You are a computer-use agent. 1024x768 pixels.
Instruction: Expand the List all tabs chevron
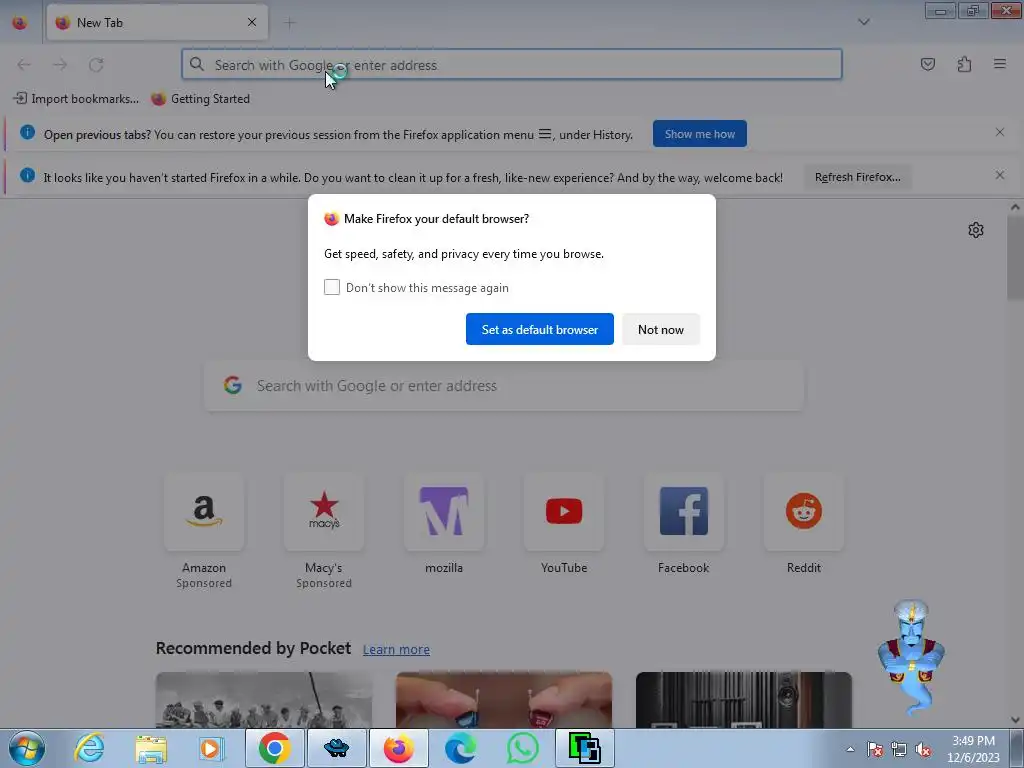[x=863, y=22]
